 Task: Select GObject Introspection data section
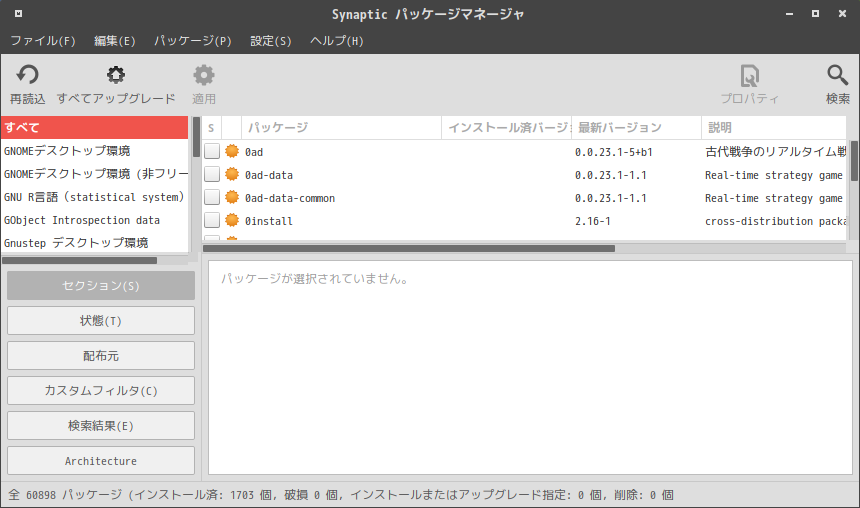click(94, 219)
